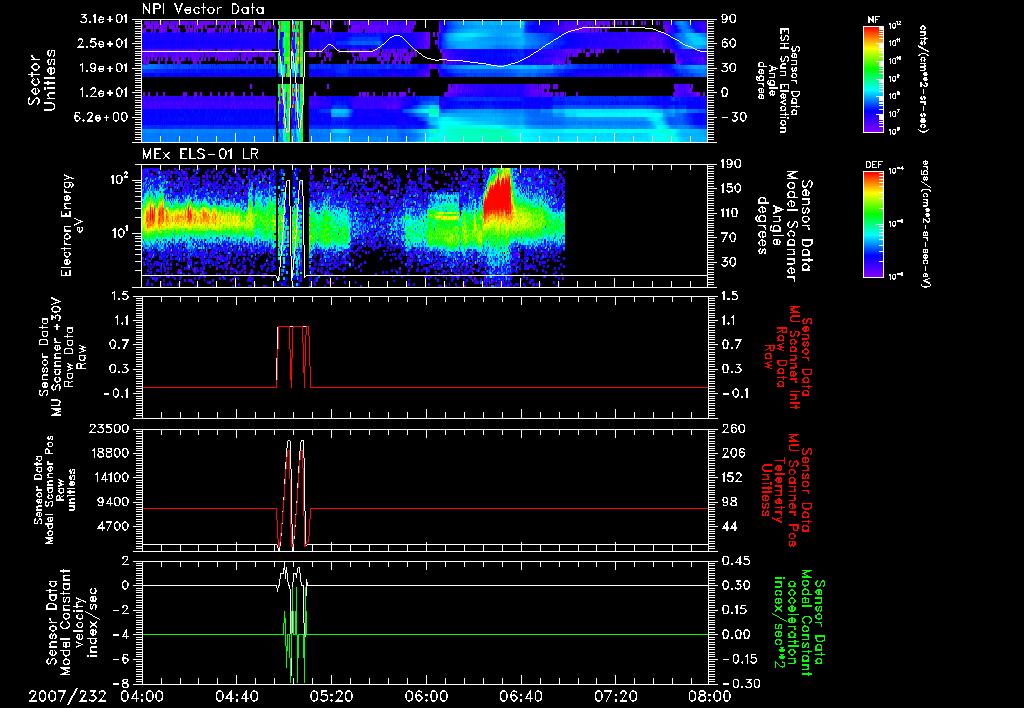The height and width of the screenshot is (708, 1024).
Task: Click the red "MU Scanner Inh Raw Data" label
Action: [x=787, y=358]
